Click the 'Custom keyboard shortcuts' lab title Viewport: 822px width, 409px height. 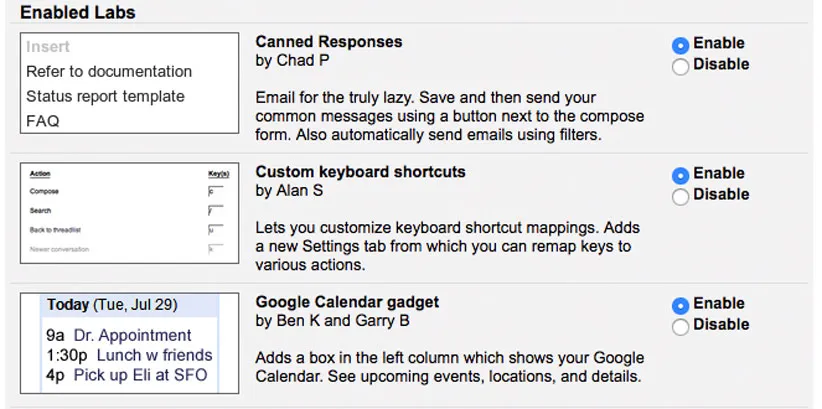pyautogui.click(x=360, y=172)
